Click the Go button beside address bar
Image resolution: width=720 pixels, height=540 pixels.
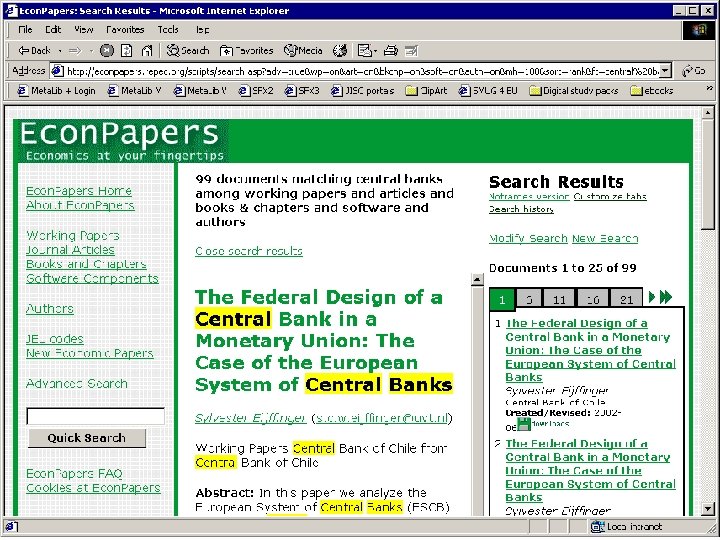coord(693,71)
